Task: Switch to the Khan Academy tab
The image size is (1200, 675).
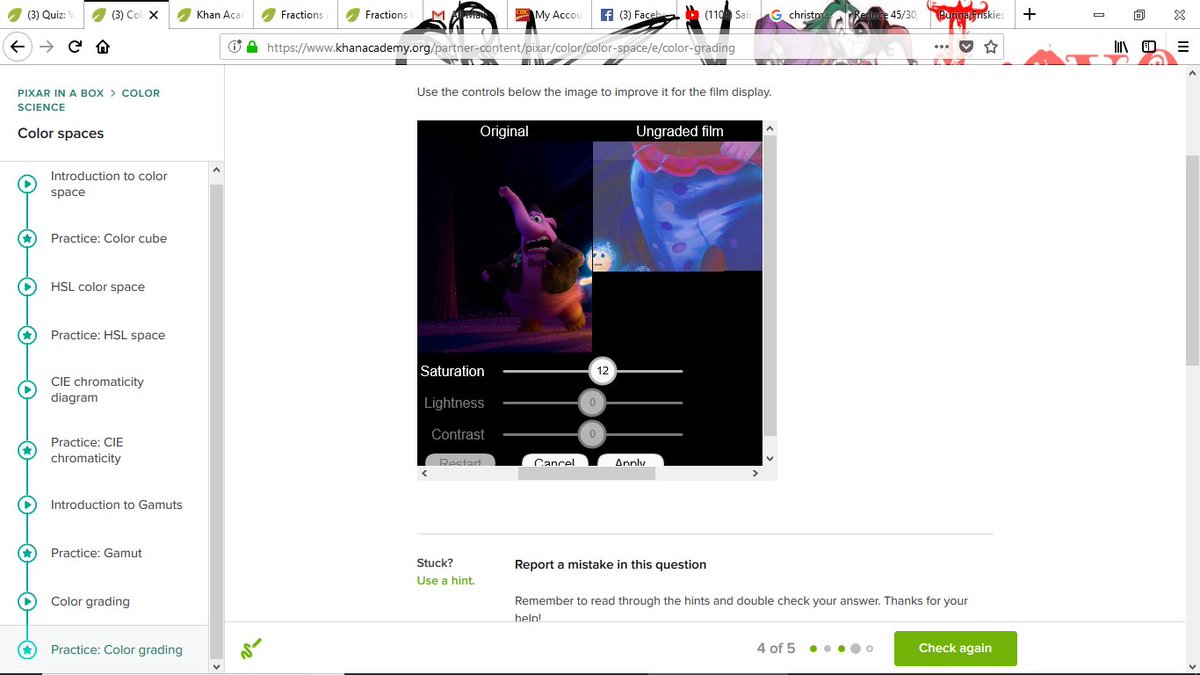Action: pos(210,15)
